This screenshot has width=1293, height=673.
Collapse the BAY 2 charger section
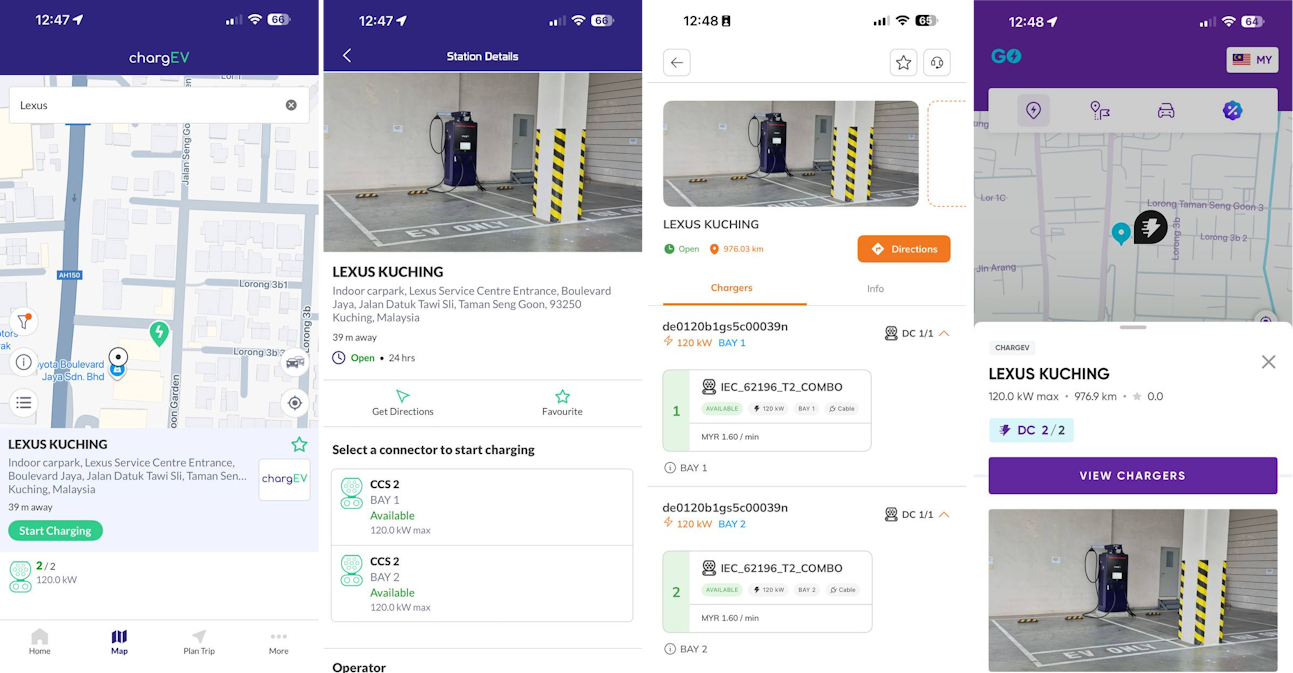click(943, 514)
